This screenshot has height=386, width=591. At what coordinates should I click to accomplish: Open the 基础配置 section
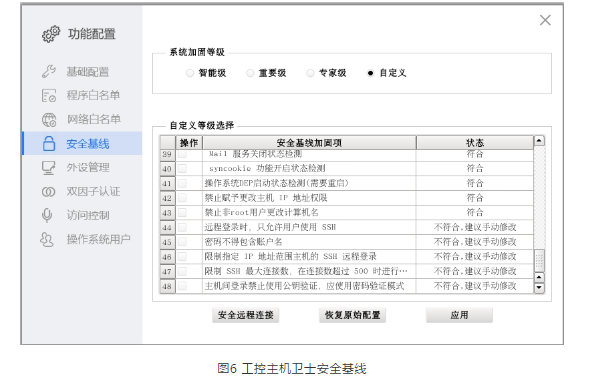[82, 72]
